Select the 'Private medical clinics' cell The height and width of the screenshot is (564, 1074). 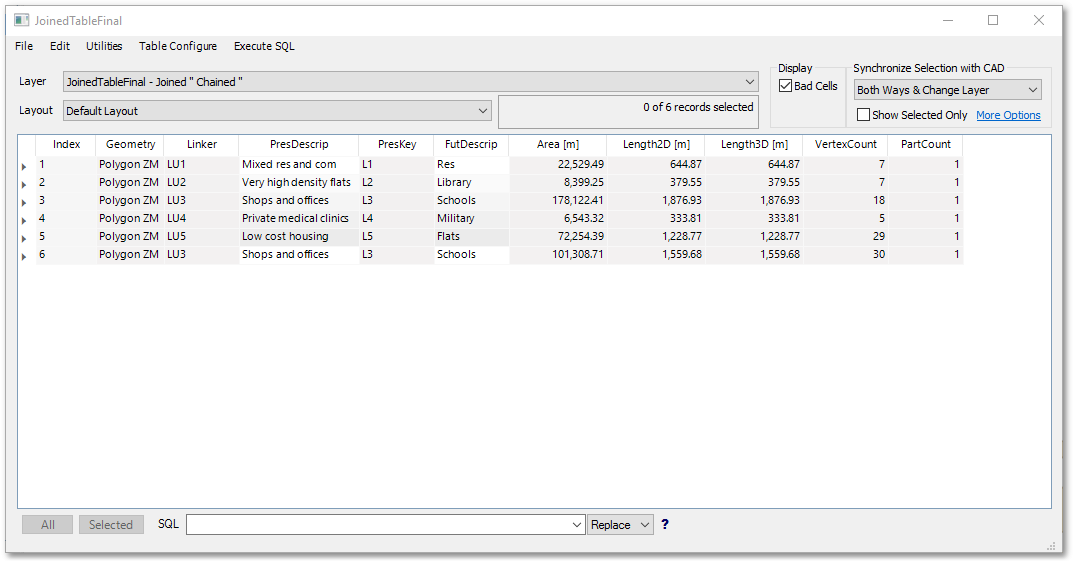point(299,218)
